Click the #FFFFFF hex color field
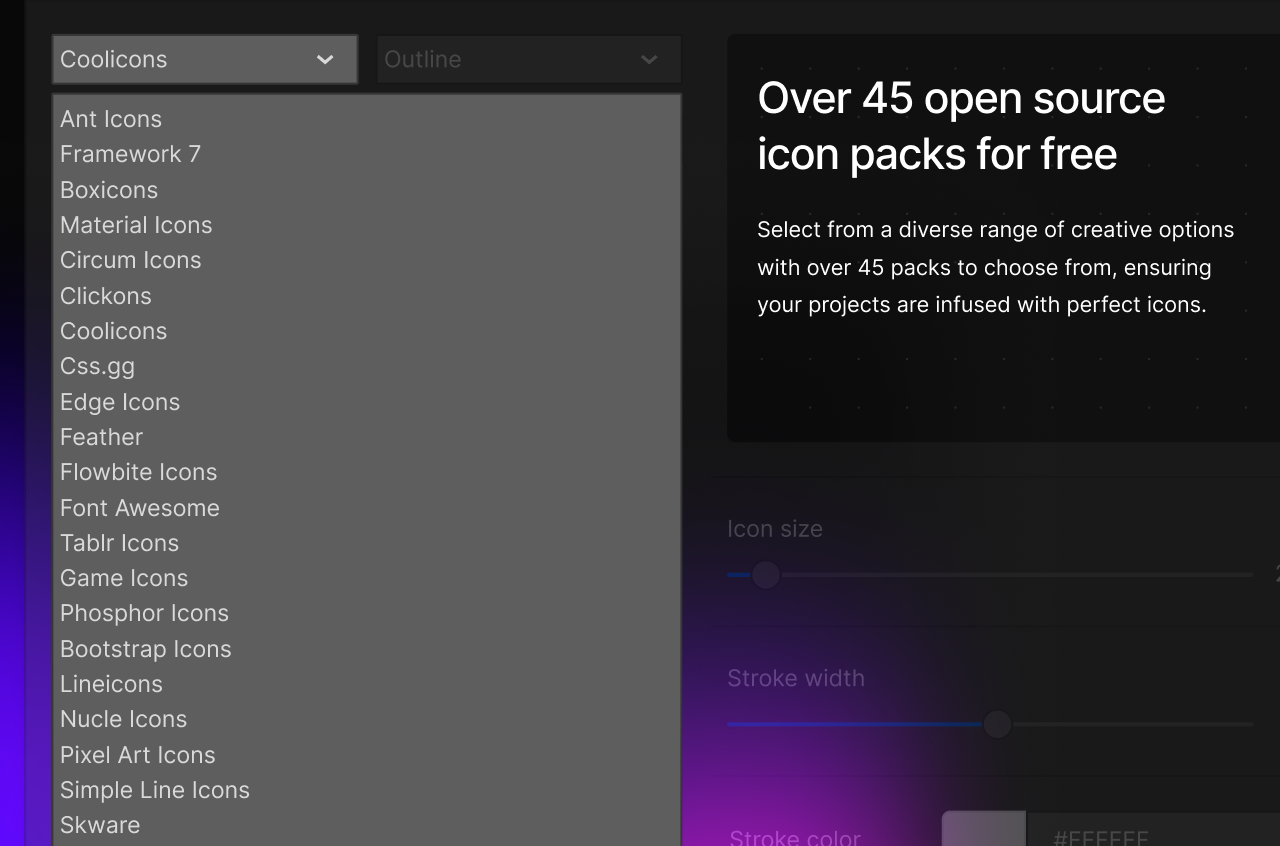This screenshot has width=1280, height=846. [x=1154, y=830]
